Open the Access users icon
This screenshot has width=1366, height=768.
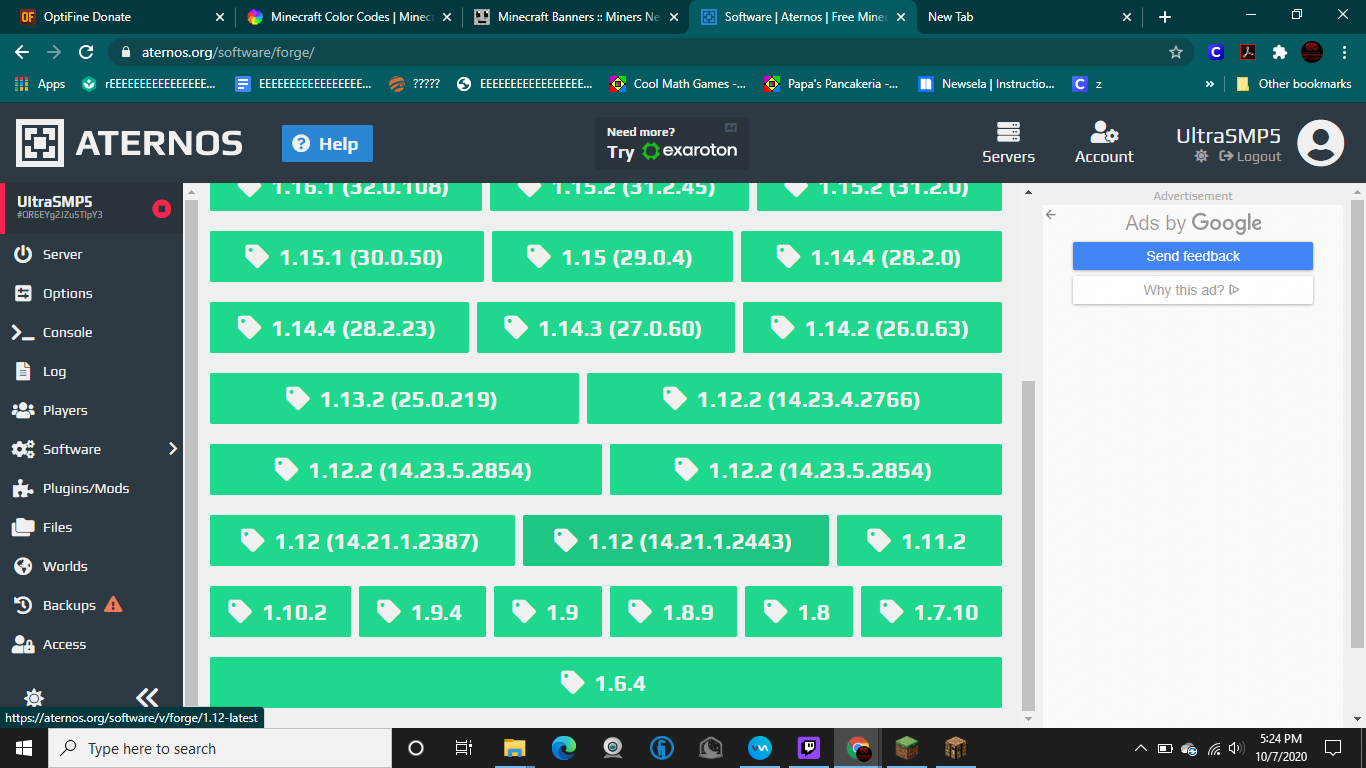point(23,644)
